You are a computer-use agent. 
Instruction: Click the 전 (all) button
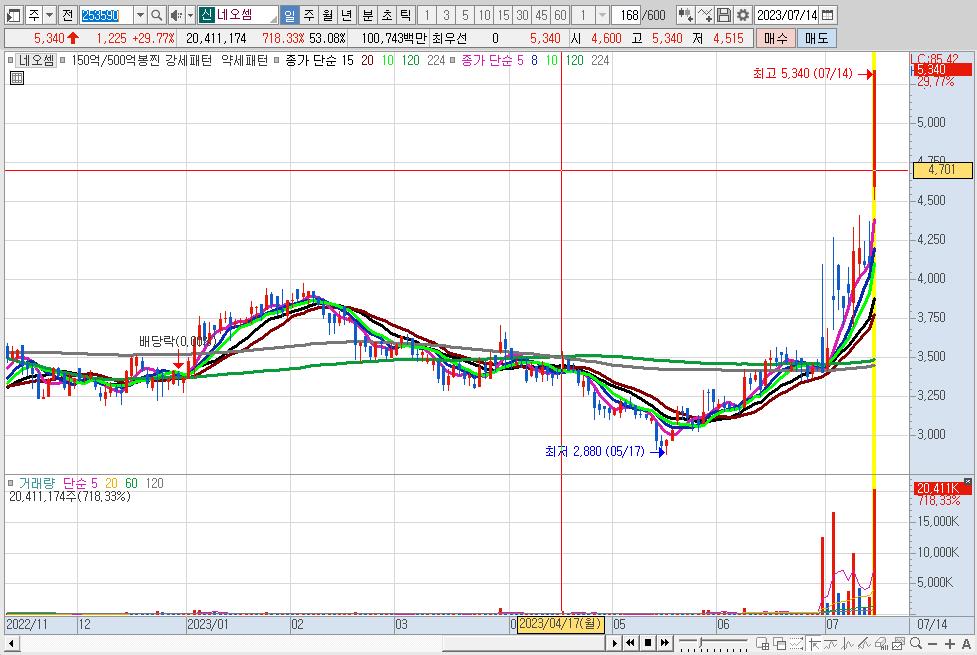[67, 14]
